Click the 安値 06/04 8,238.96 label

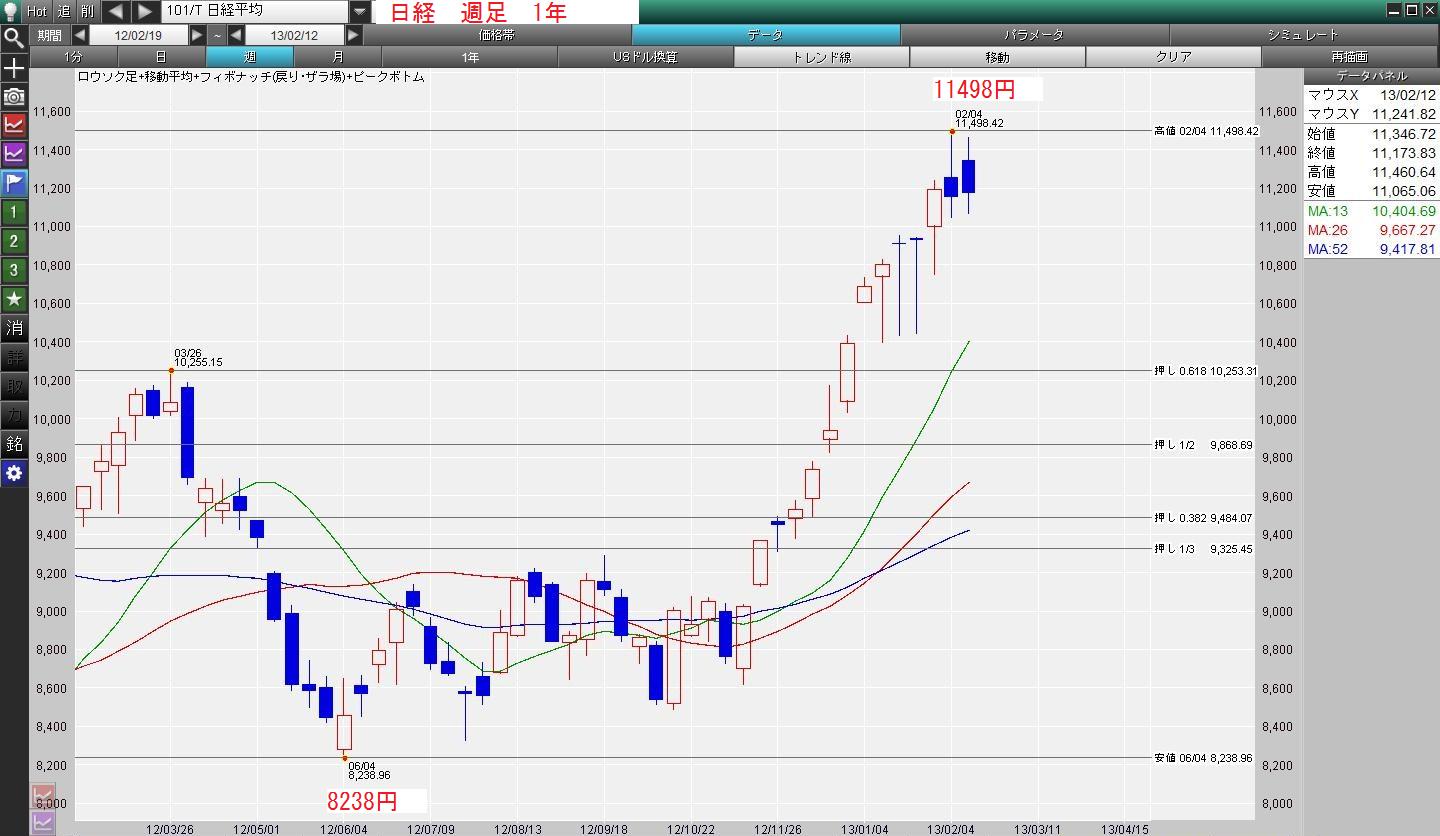click(x=1203, y=758)
